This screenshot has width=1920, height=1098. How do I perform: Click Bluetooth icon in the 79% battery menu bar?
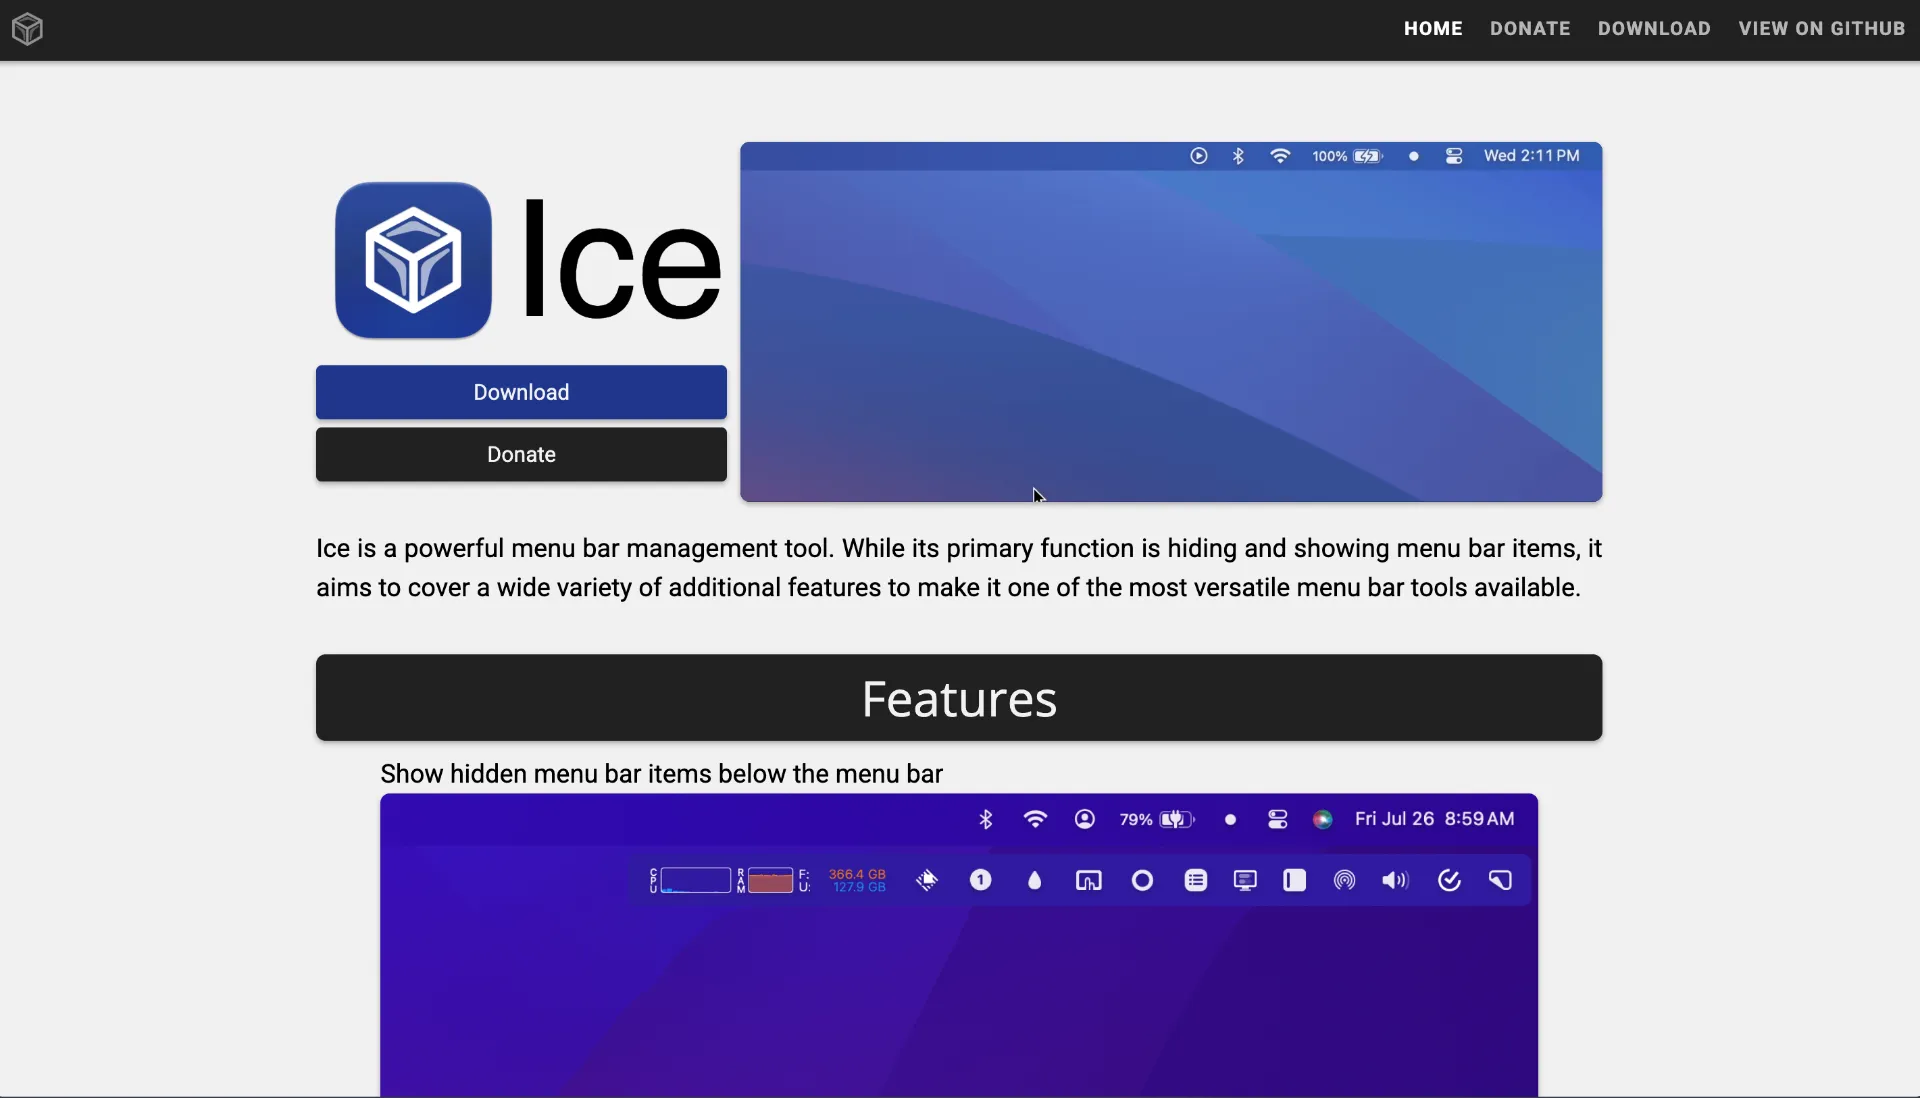coord(986,820)
